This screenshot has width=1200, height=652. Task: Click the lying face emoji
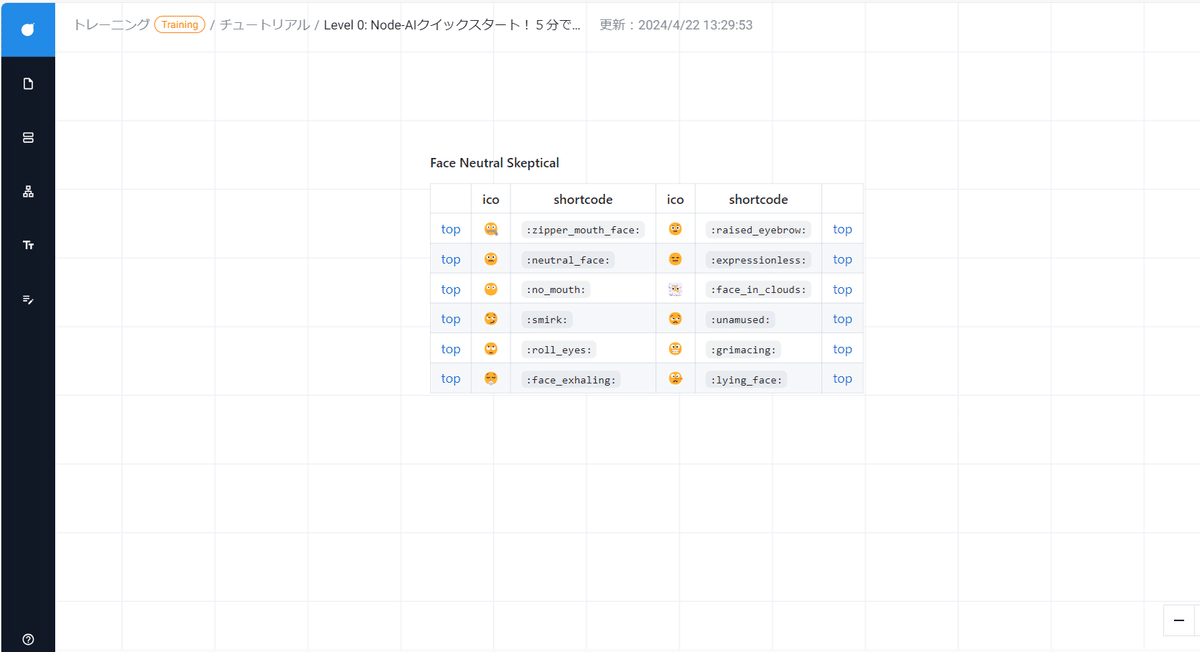[x=675, y=378]
